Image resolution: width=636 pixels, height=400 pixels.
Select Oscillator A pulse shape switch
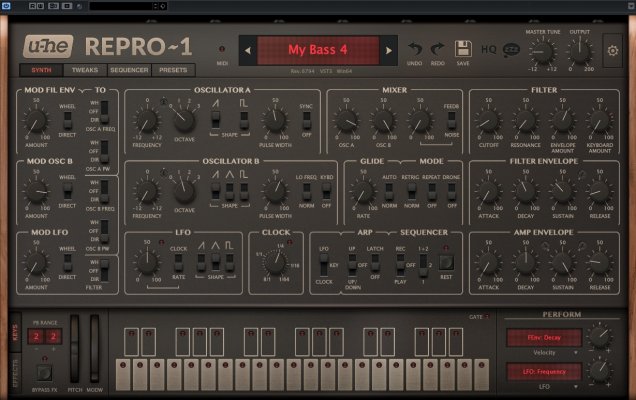[244, 120]
